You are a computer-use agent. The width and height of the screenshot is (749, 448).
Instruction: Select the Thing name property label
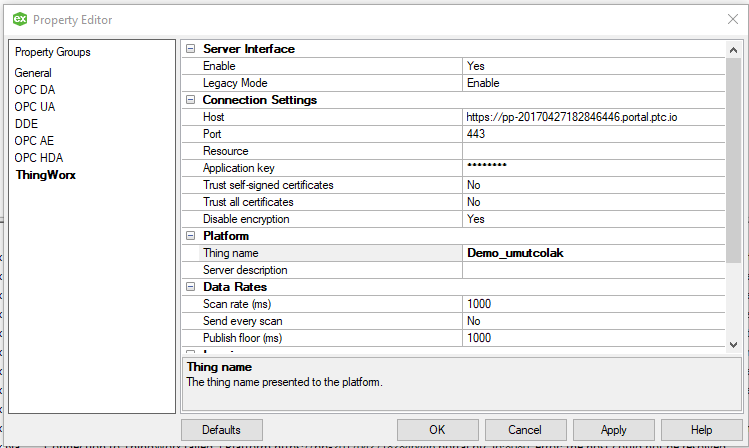231,253
